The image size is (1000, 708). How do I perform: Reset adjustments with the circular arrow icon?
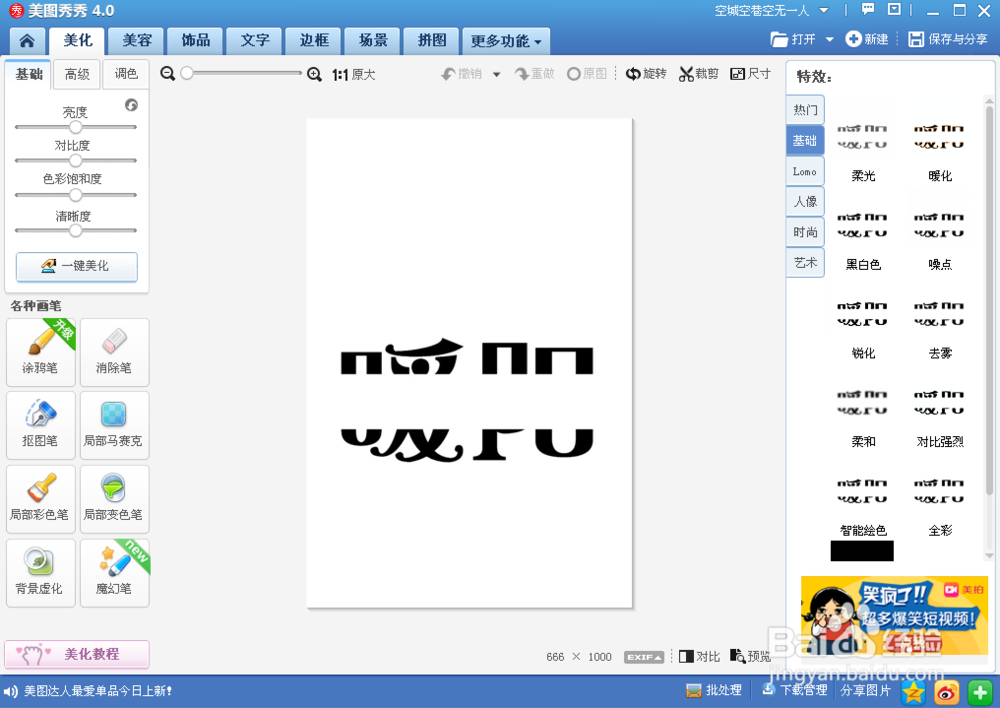pyautogui.click(x=131, y=105)
